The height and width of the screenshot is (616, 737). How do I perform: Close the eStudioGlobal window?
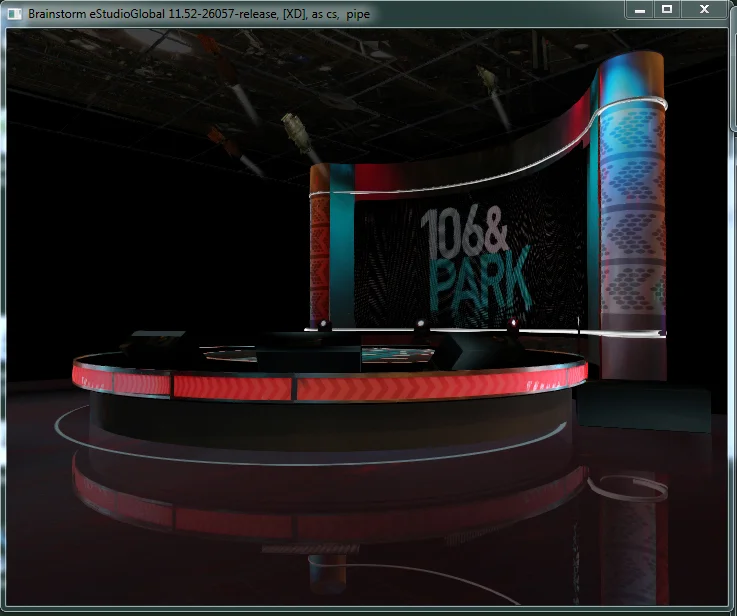(704, 9)
